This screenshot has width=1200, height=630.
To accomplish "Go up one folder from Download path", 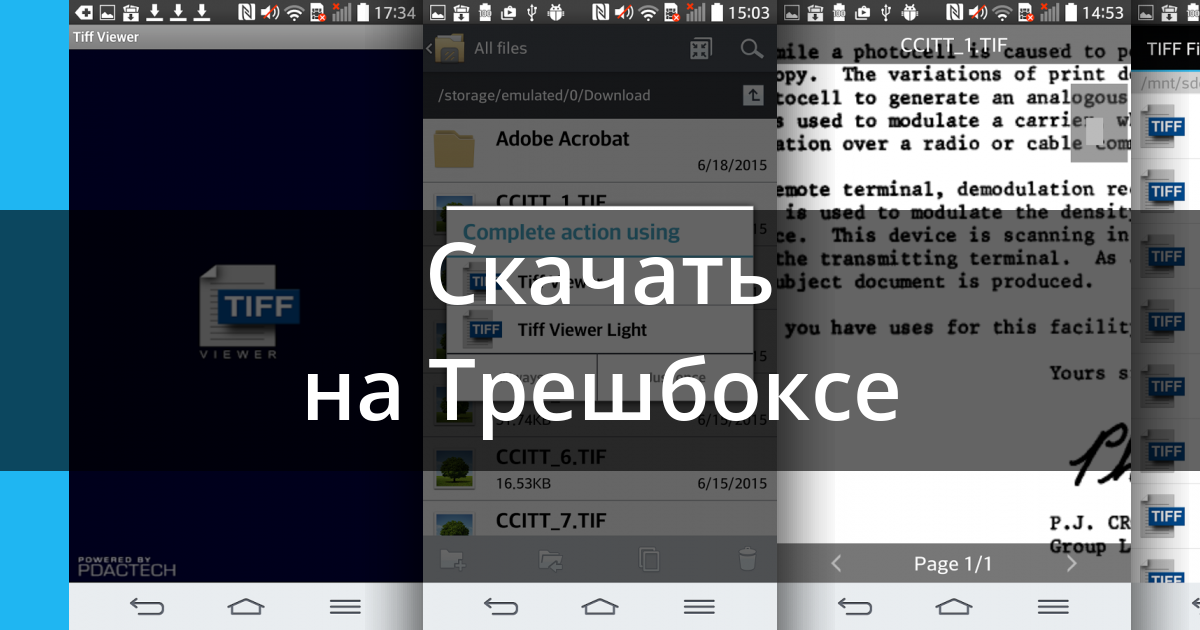I will pyautogui.click(x=753, y=95).
